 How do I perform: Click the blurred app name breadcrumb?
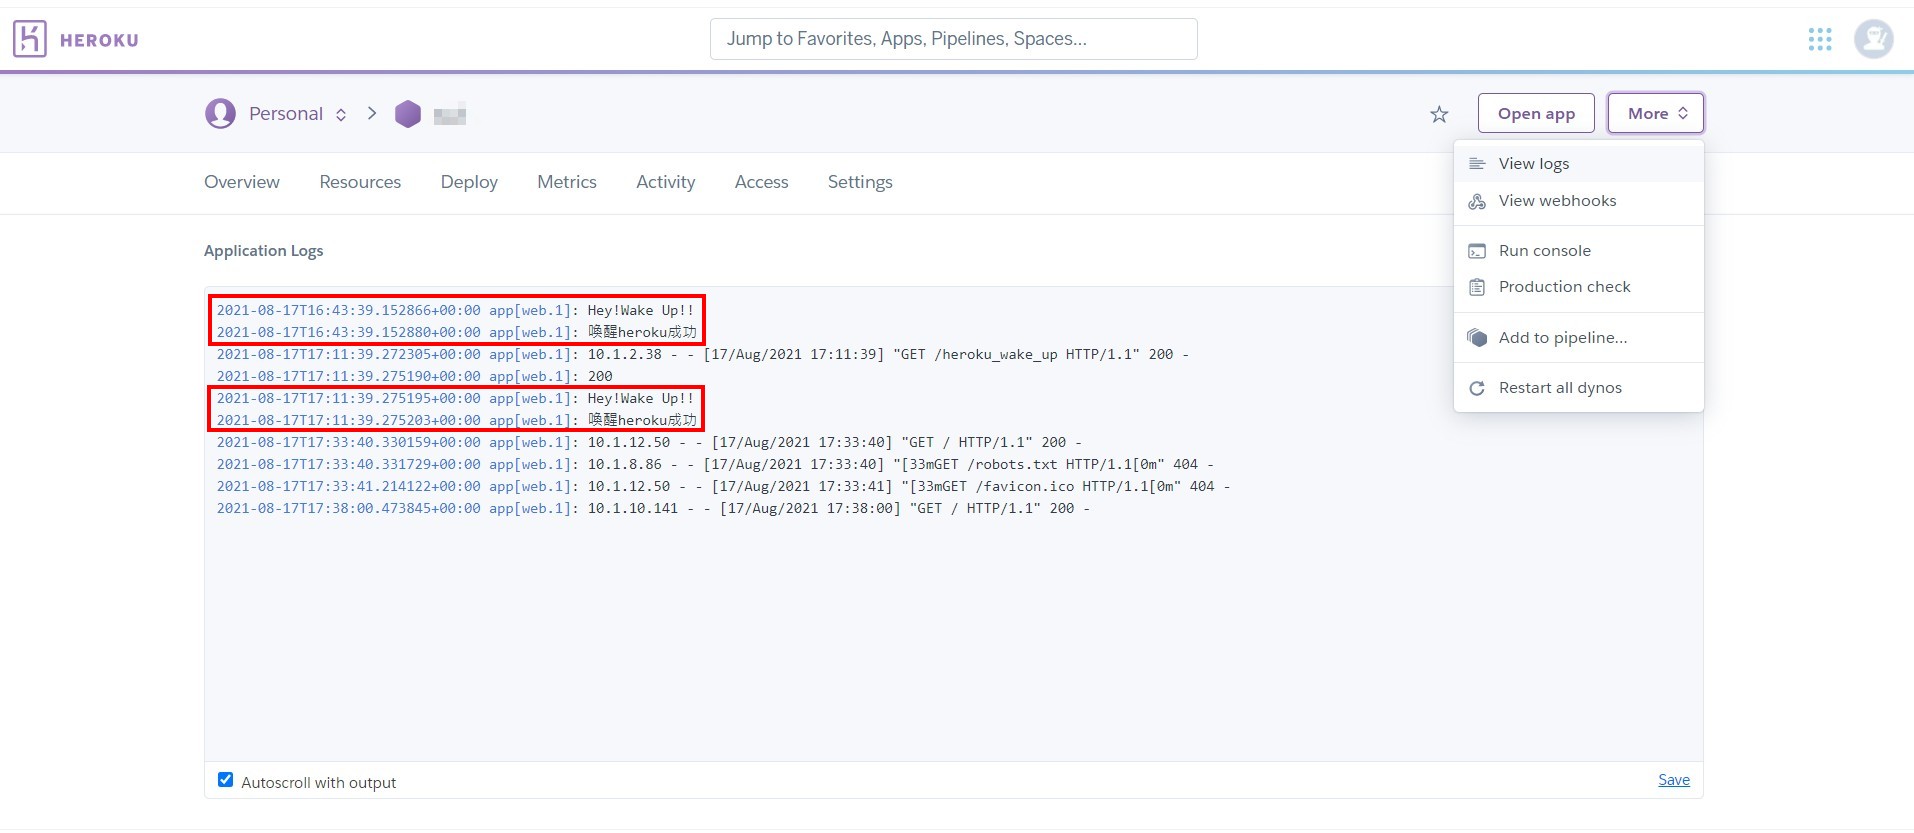[x=450, y=114]
